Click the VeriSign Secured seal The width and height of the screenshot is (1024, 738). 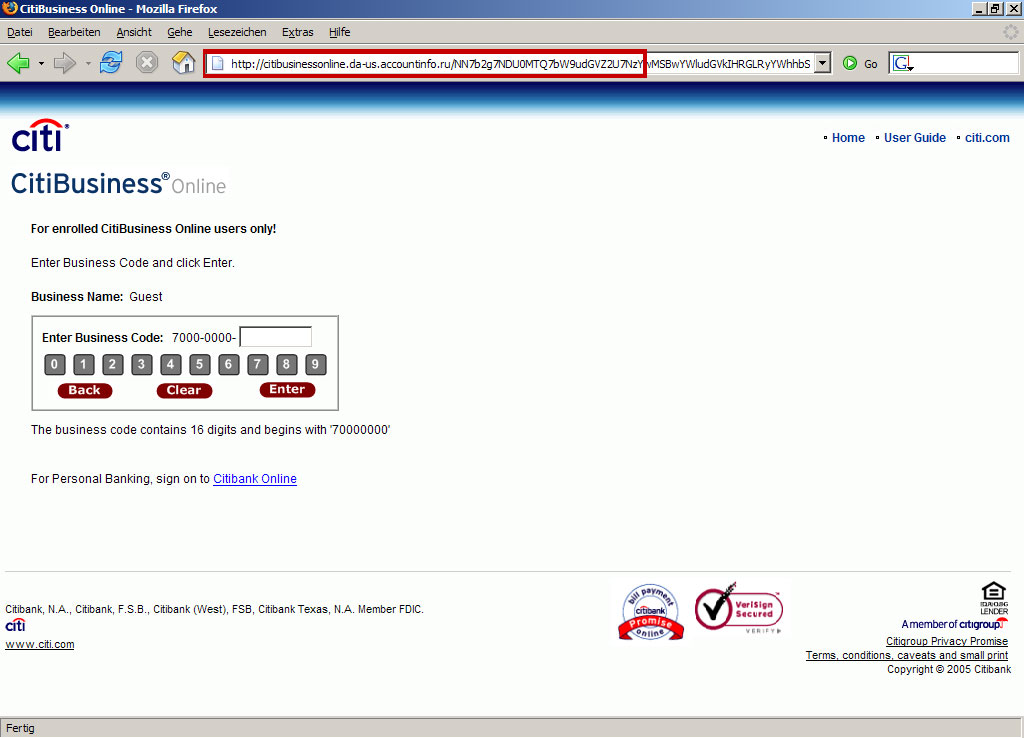pyautogui.click(x=738, y=609)
